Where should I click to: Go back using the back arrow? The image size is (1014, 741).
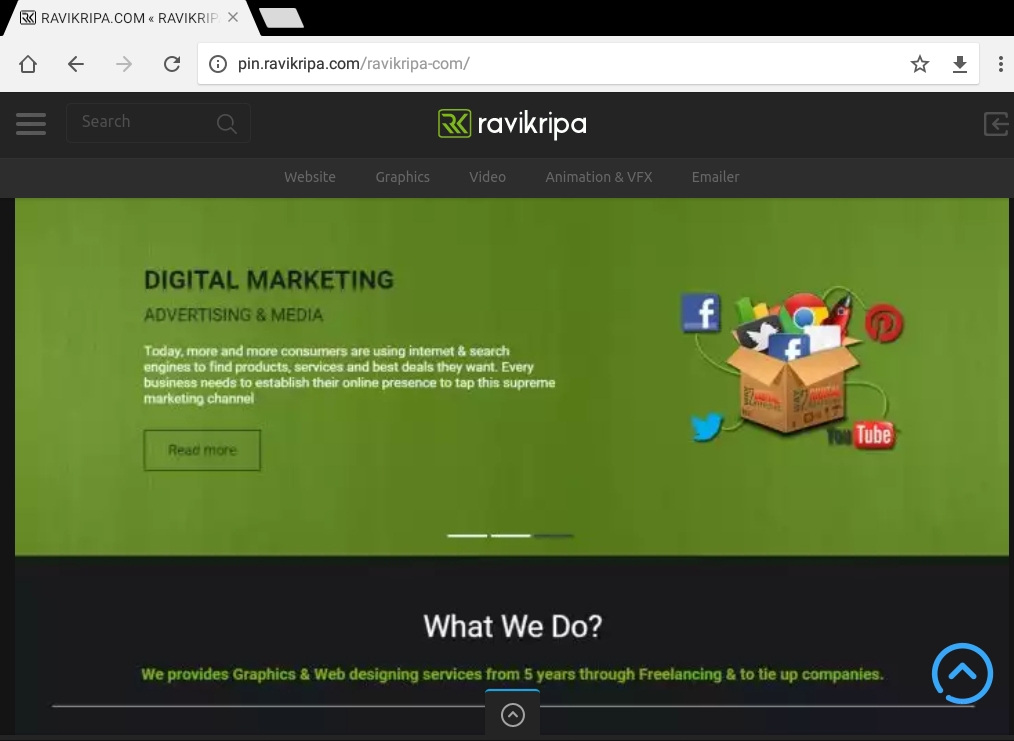tap(76, 64)
